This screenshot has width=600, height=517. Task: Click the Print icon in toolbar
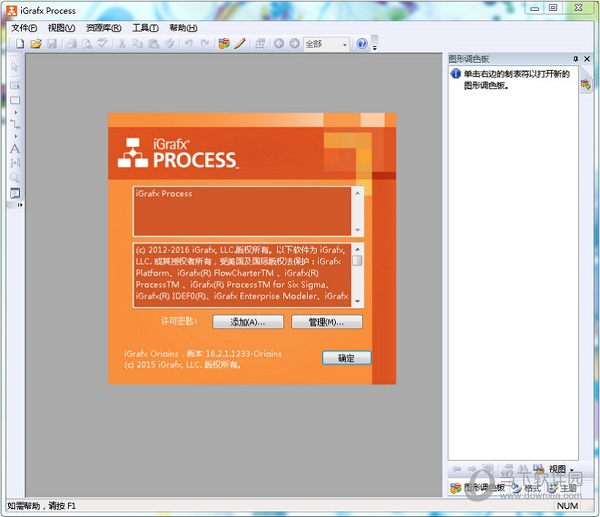[x=72, y=44]
